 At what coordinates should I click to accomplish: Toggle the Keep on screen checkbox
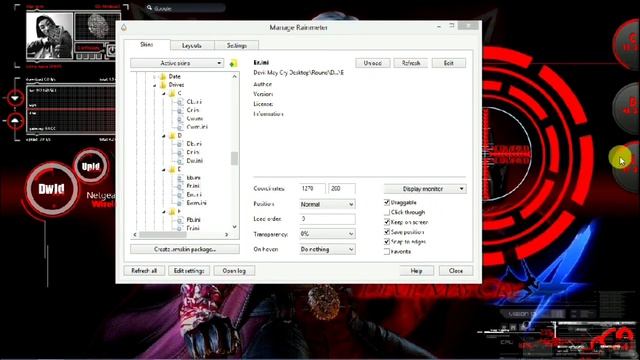tap(387, 222)
